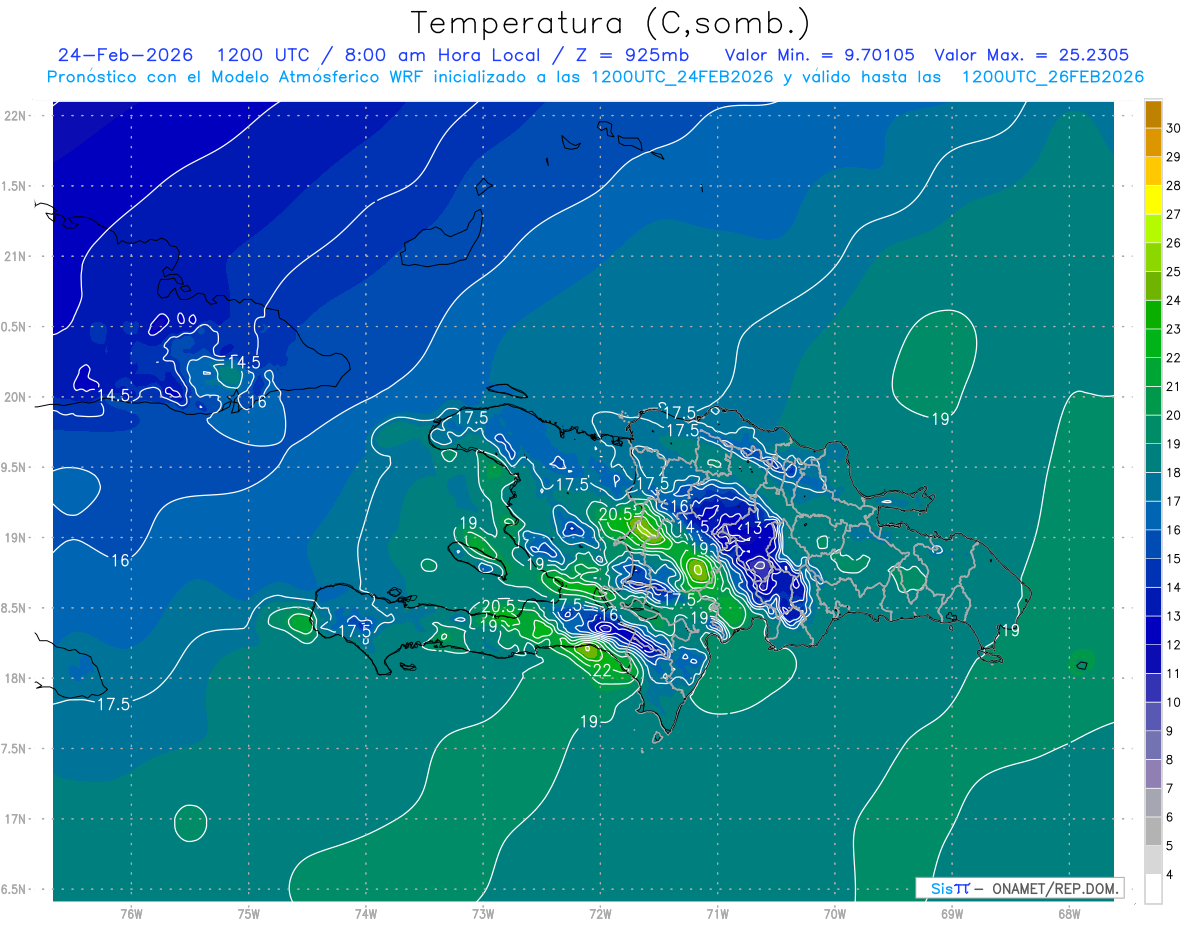Click the 1200UTC_26FEB2026 valid-until text
Screen dimensions: 1200x927
(x=1053, y=77)
